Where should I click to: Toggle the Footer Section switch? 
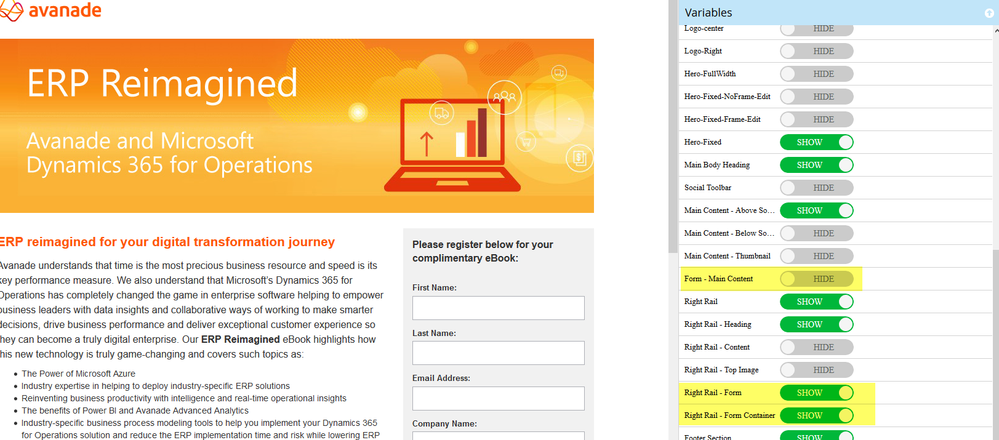(x=816, y=436)
